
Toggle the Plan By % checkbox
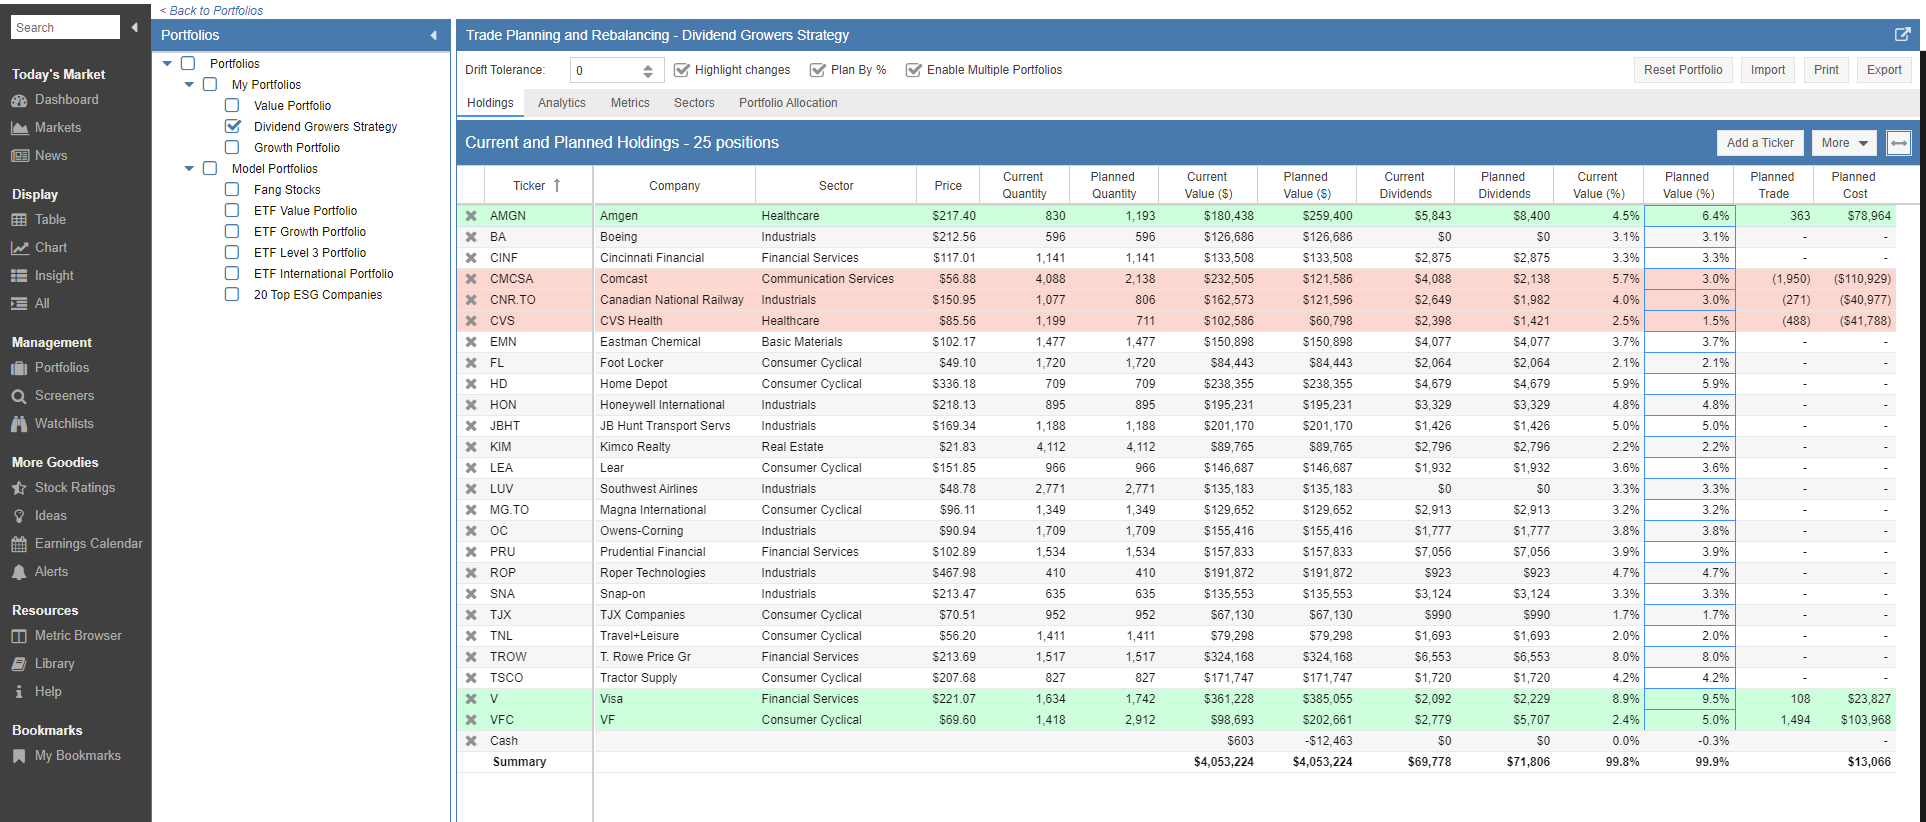[x=818, y=70]
